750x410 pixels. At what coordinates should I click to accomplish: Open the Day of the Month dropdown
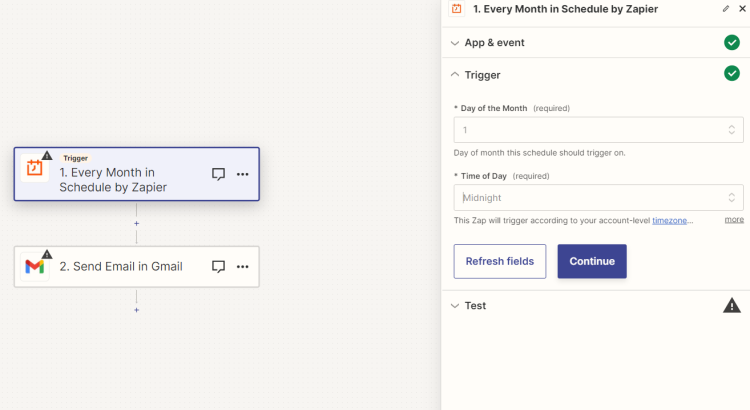click(x=598, y=130)
